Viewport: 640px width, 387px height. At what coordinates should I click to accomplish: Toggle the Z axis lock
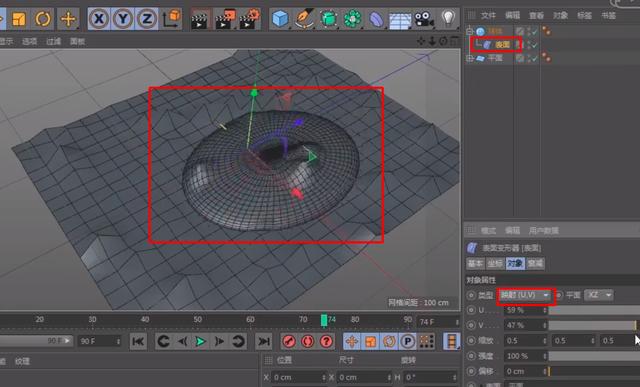pos(147,19)
